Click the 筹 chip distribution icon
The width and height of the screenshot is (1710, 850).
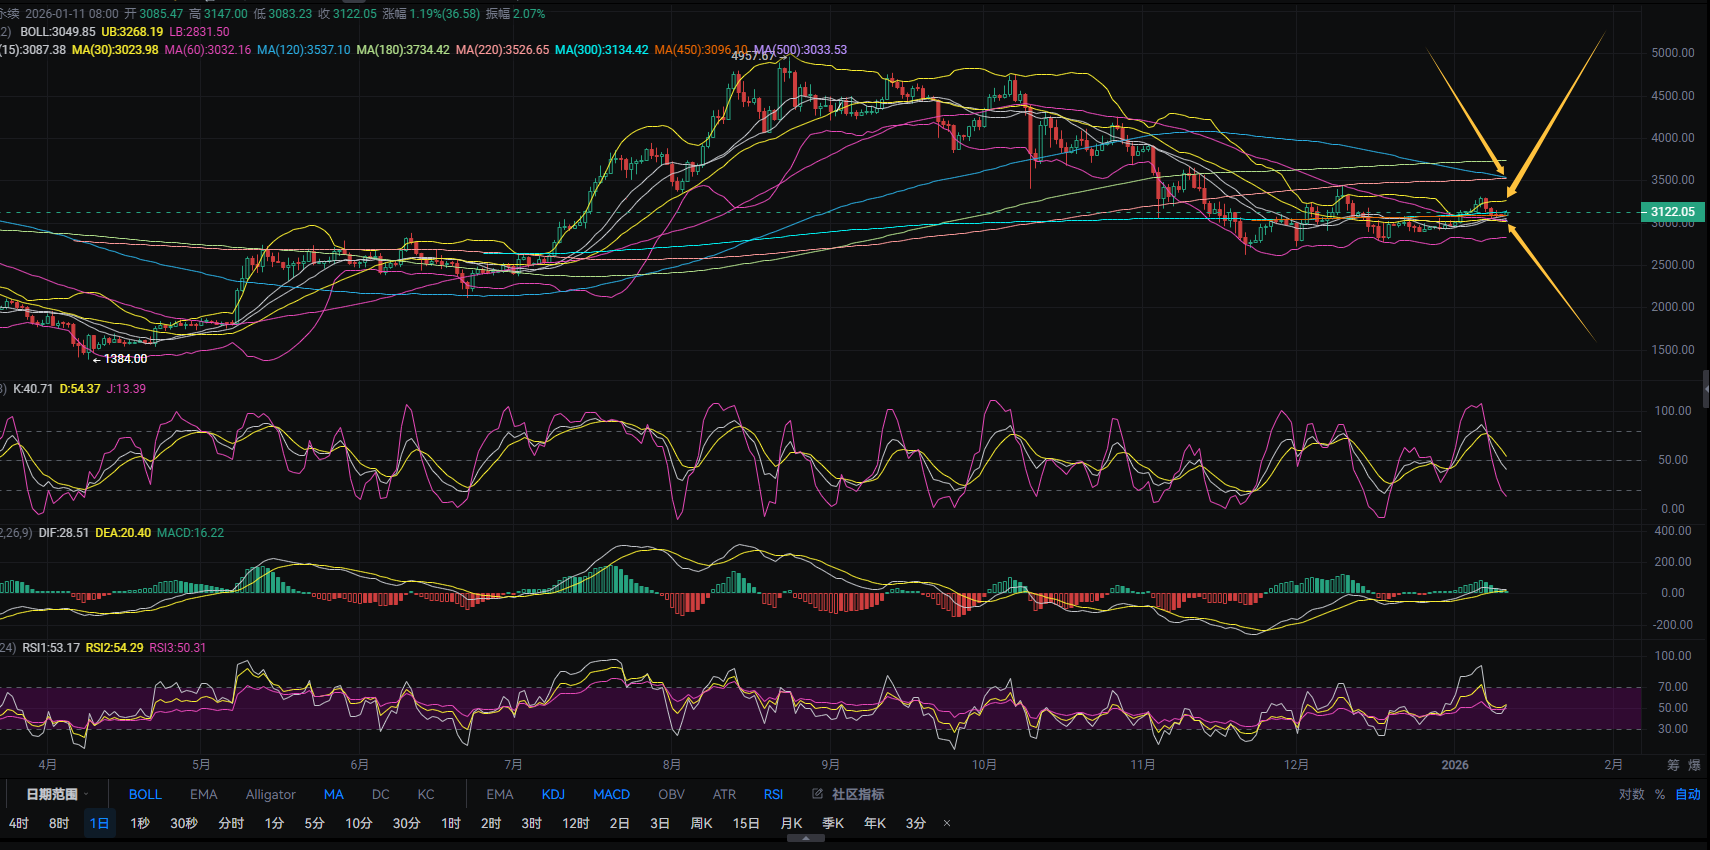(x=1673, y=765)
